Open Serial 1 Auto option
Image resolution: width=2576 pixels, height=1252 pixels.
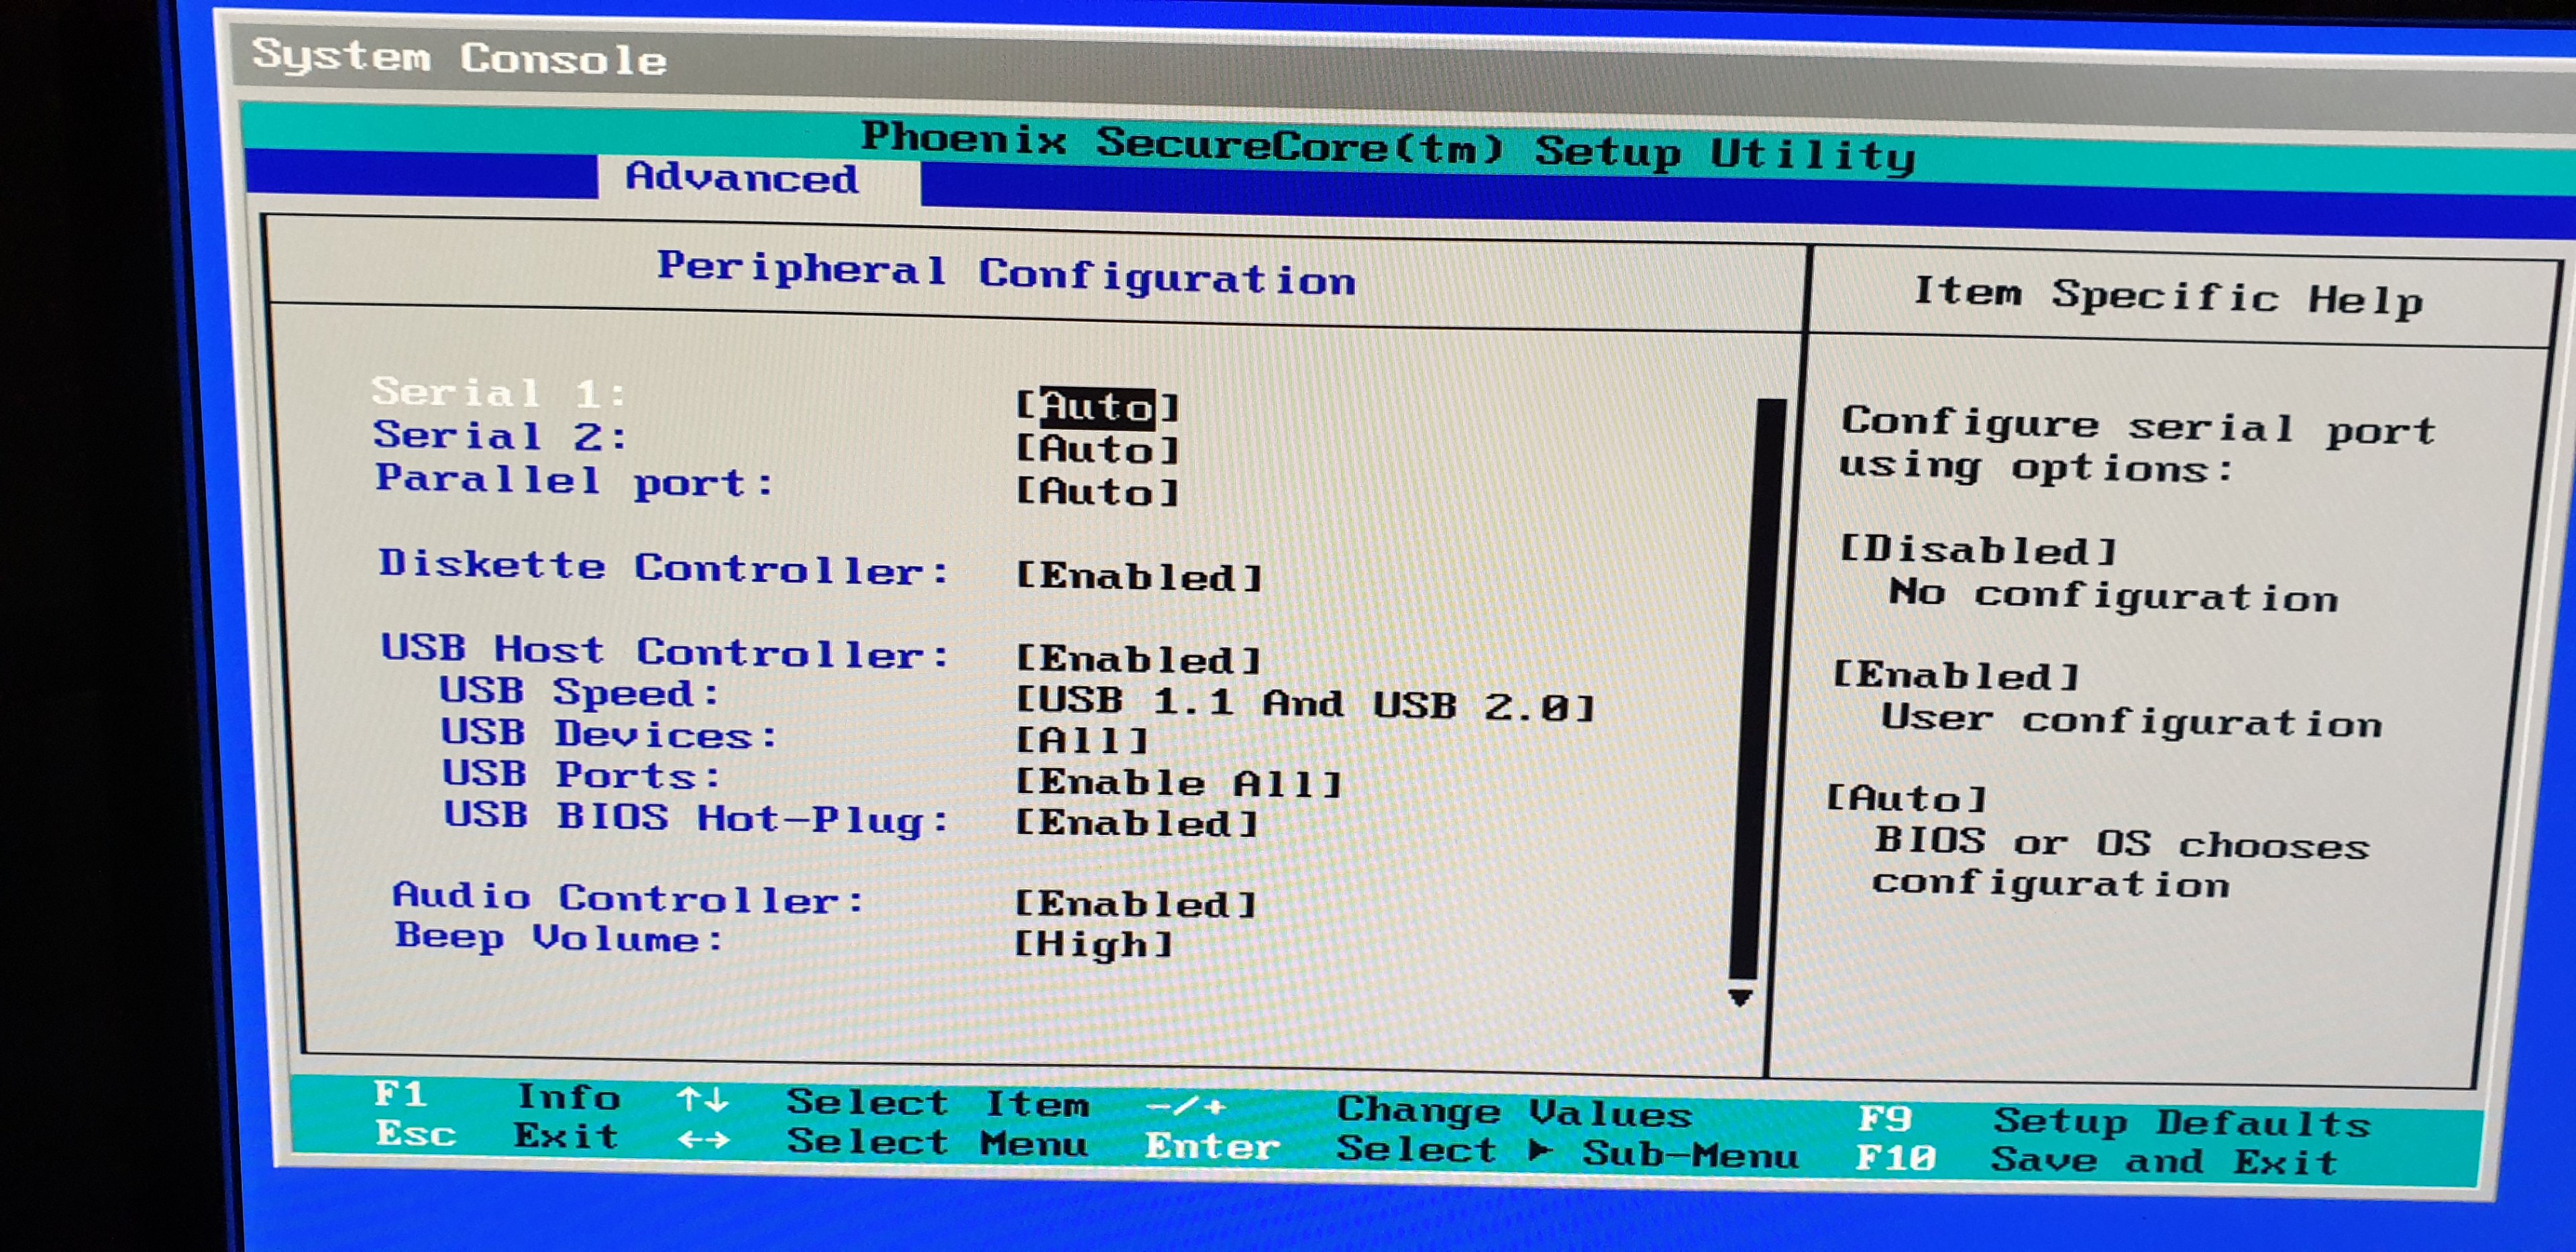pyautogui.click(x=1097, y=407)
